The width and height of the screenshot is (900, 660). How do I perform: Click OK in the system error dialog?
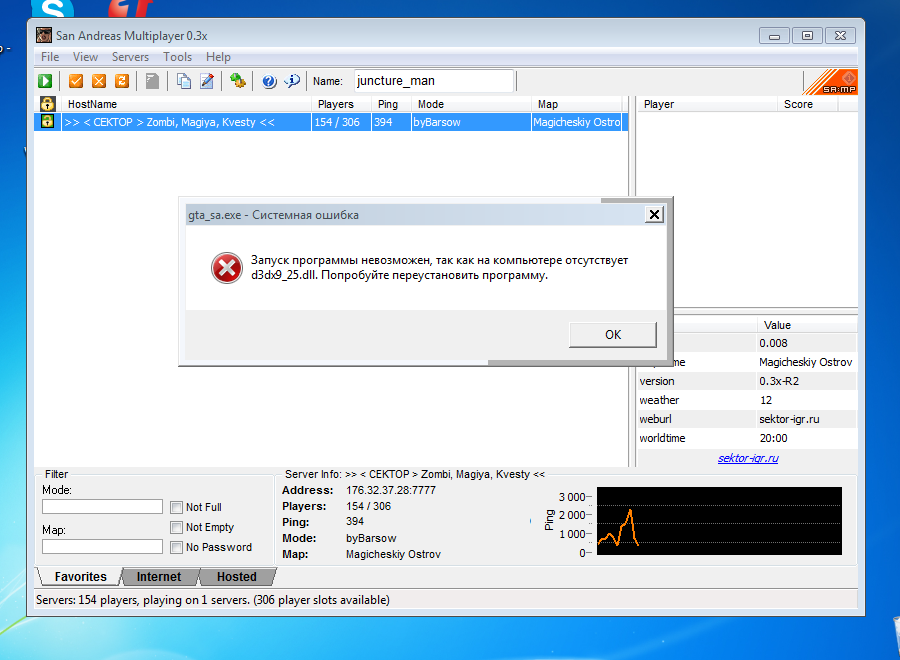[x=613, y=335]
